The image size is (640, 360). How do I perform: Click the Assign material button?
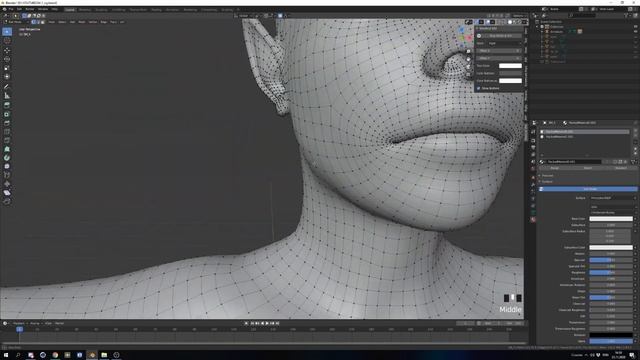pos(555,168)
